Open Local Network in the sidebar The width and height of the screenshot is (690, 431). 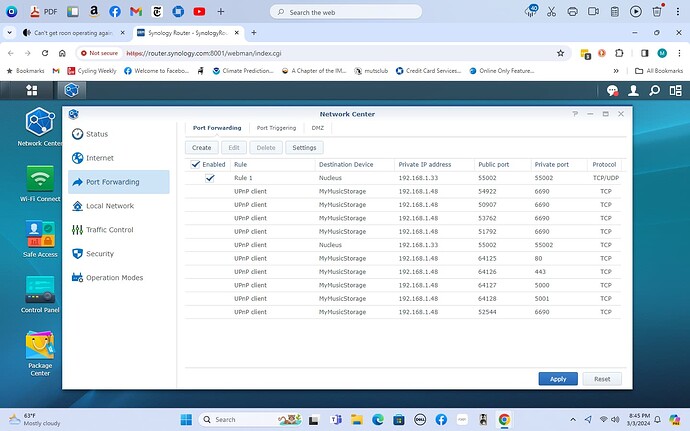pyautogui.click(x=118, y=206)
